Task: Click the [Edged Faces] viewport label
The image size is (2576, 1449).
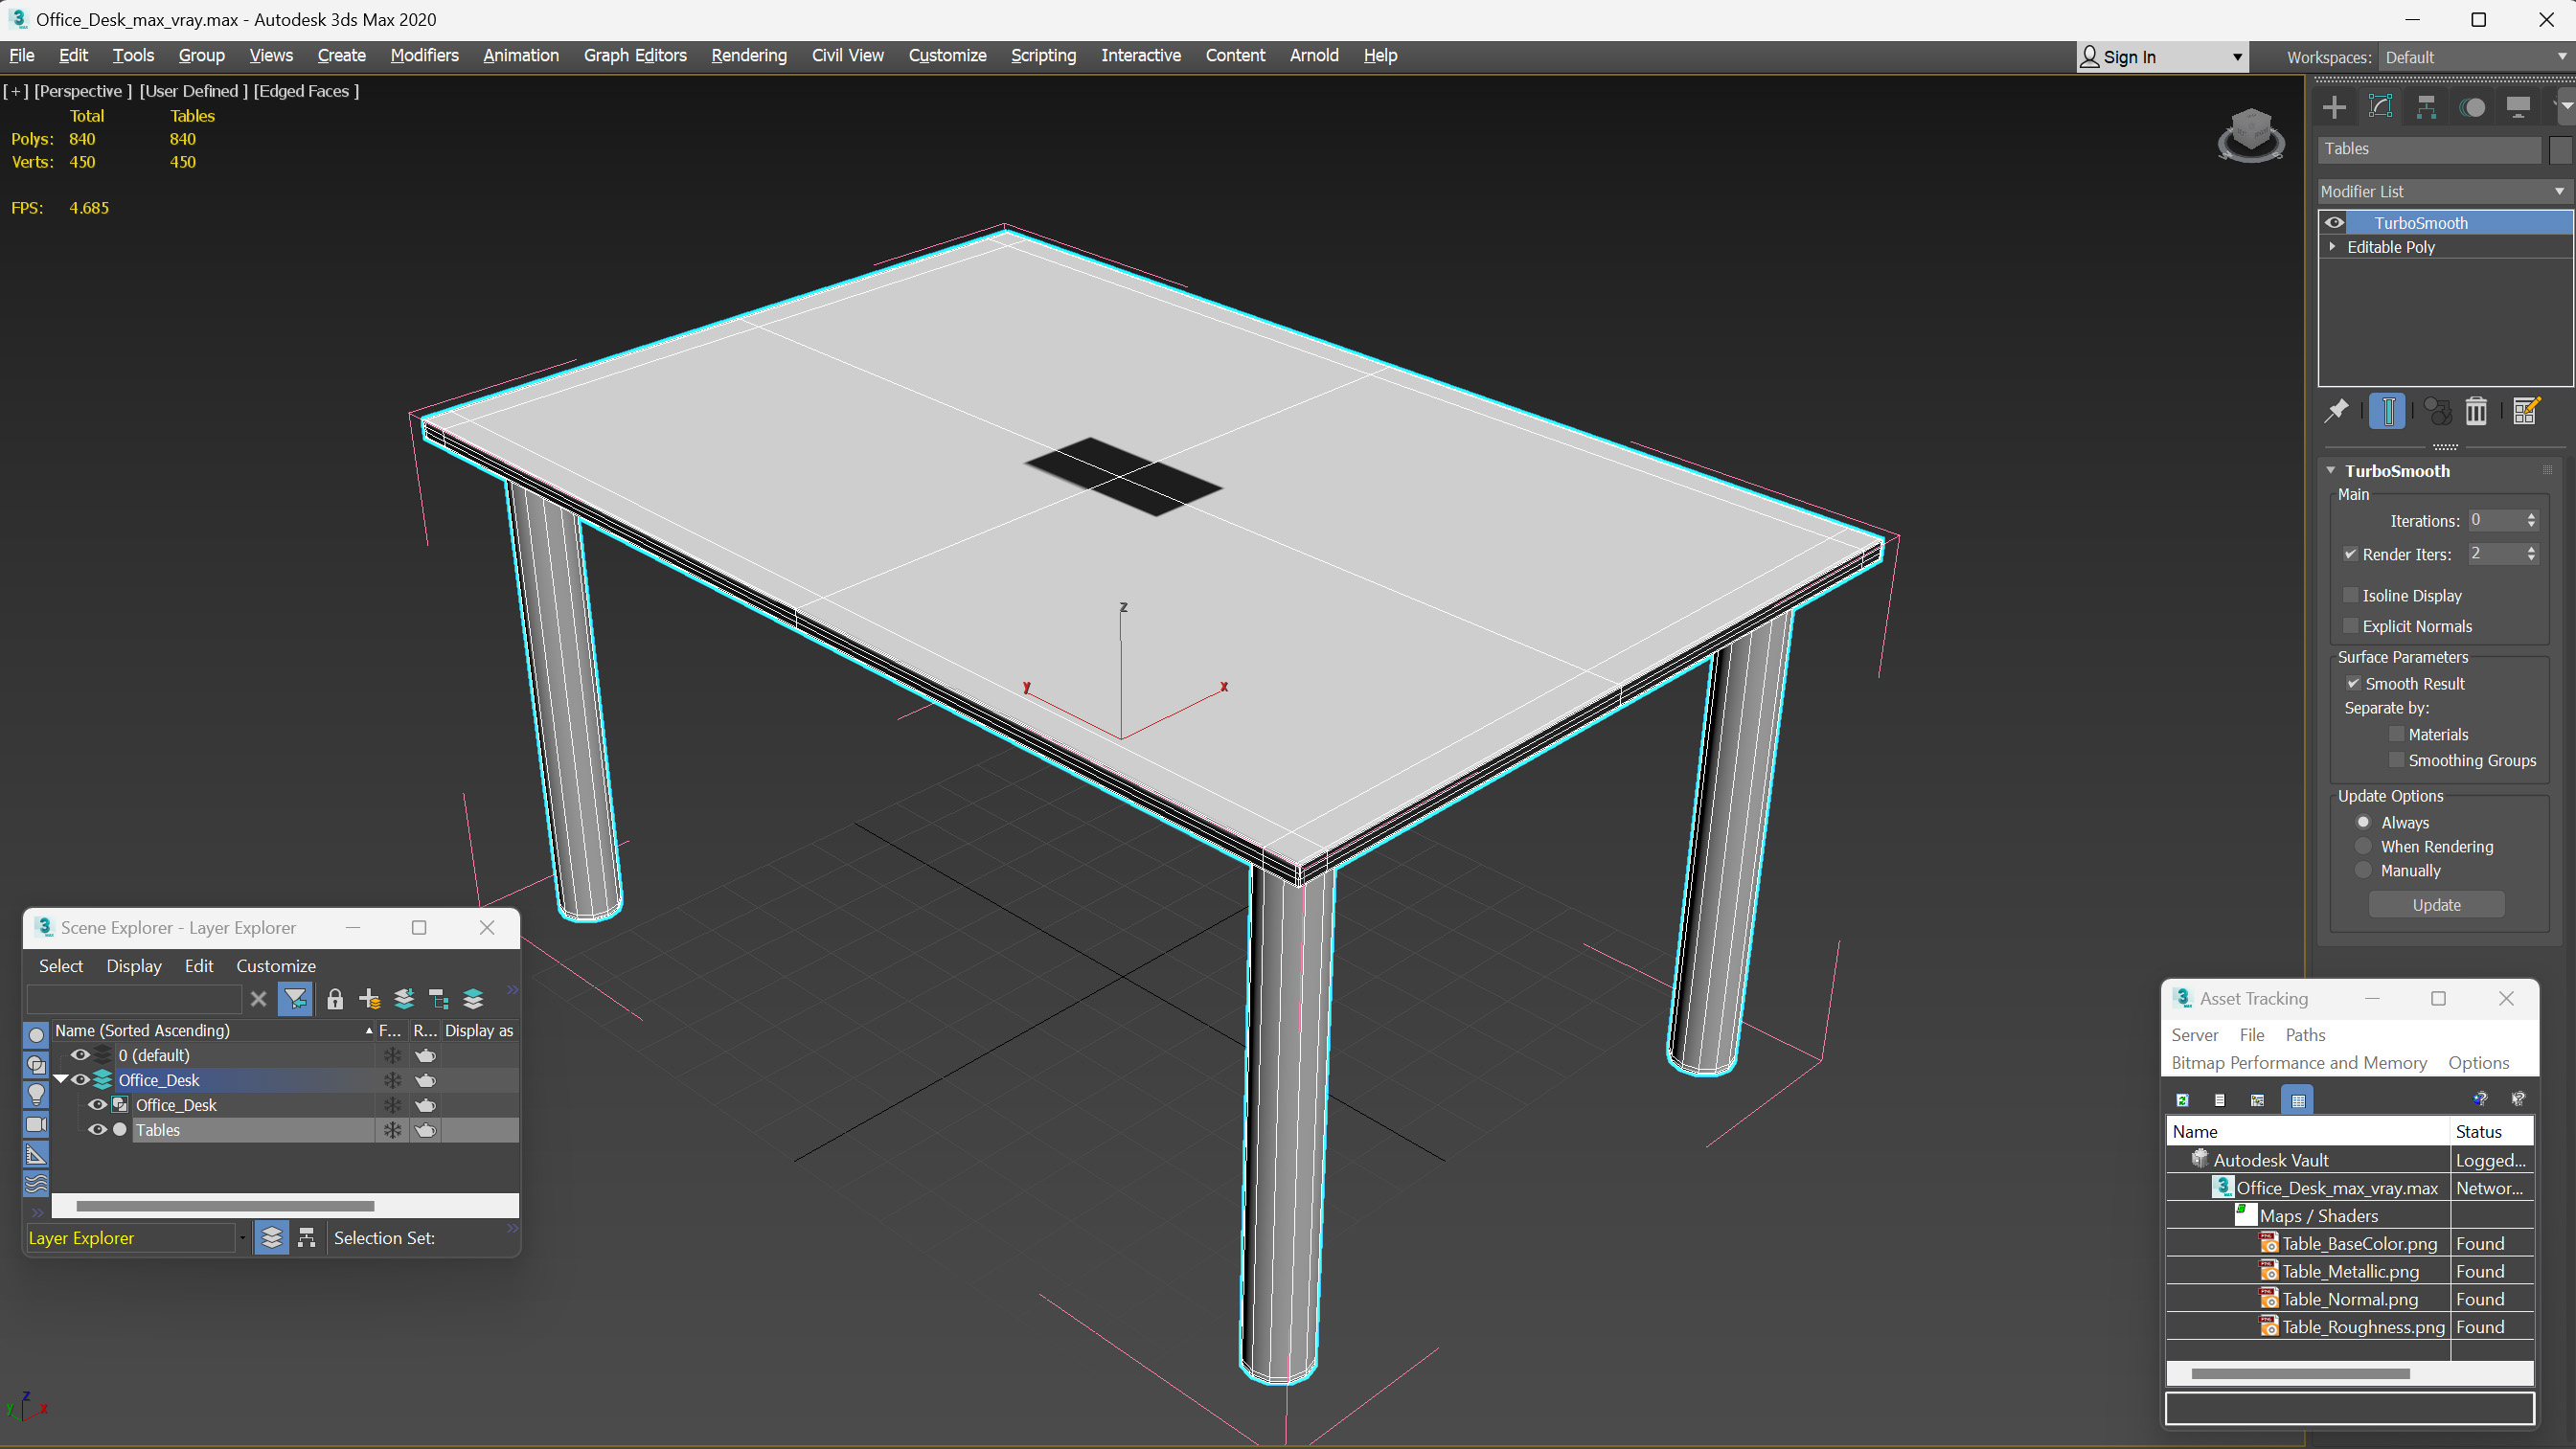Action: point(306,91)
